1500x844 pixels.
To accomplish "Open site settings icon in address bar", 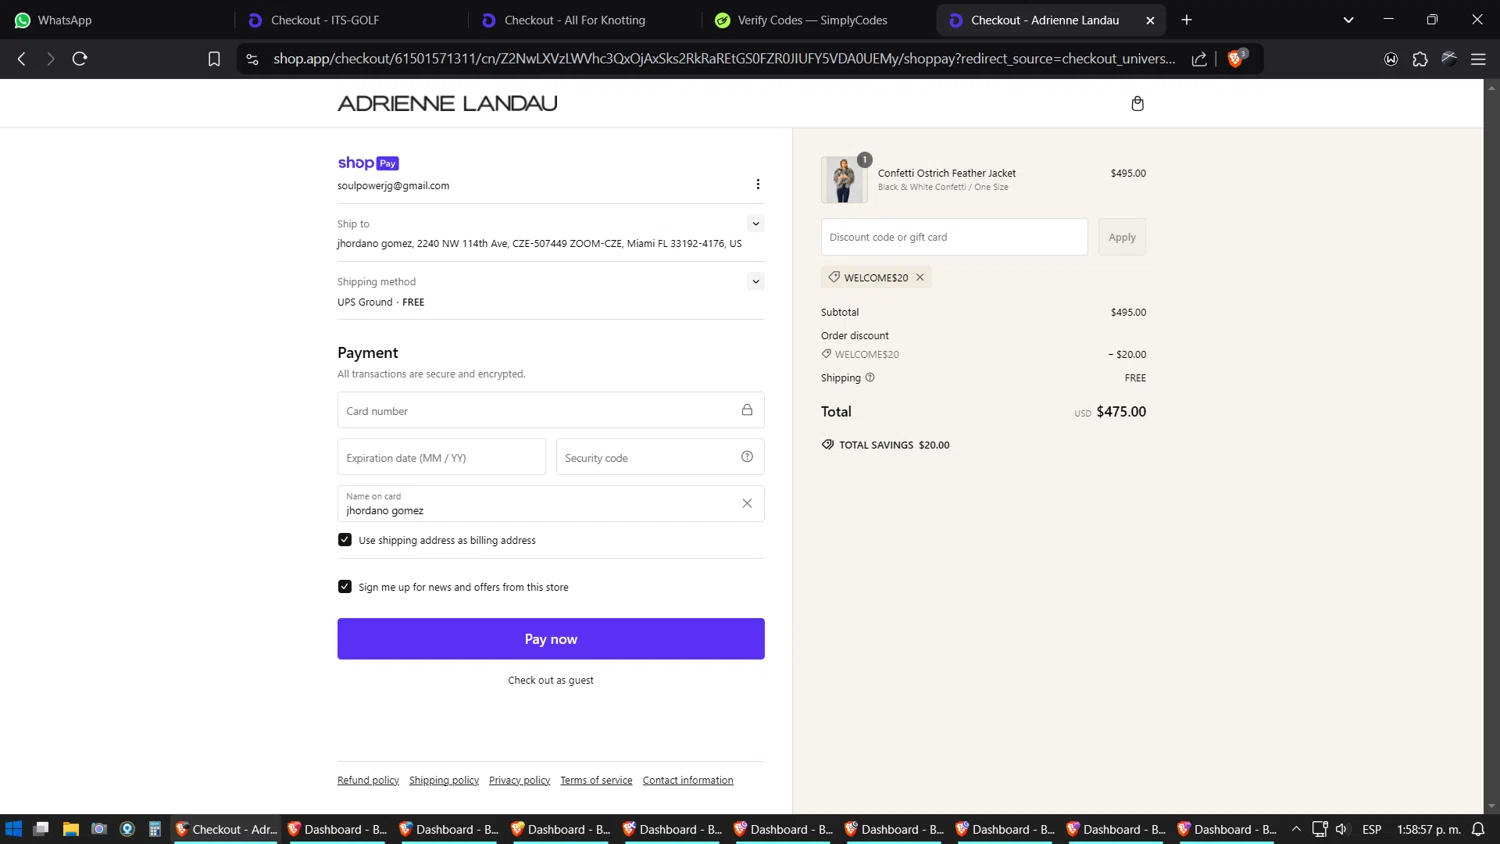I will click(252, 59).
